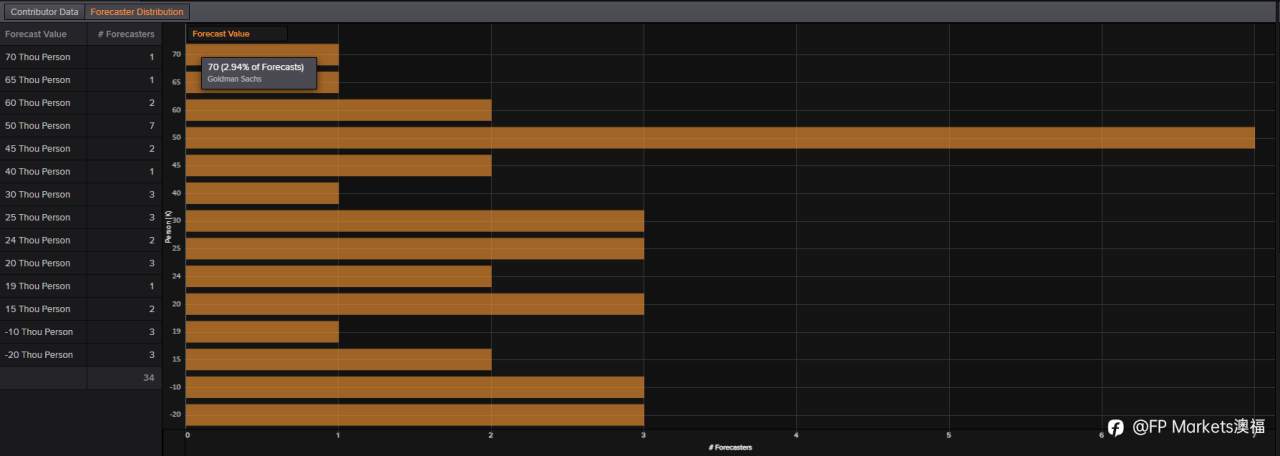Viewport: 1280px width, 456px height.
Task: Switch to the Contributor Data tab
Action: coord(44,12)
